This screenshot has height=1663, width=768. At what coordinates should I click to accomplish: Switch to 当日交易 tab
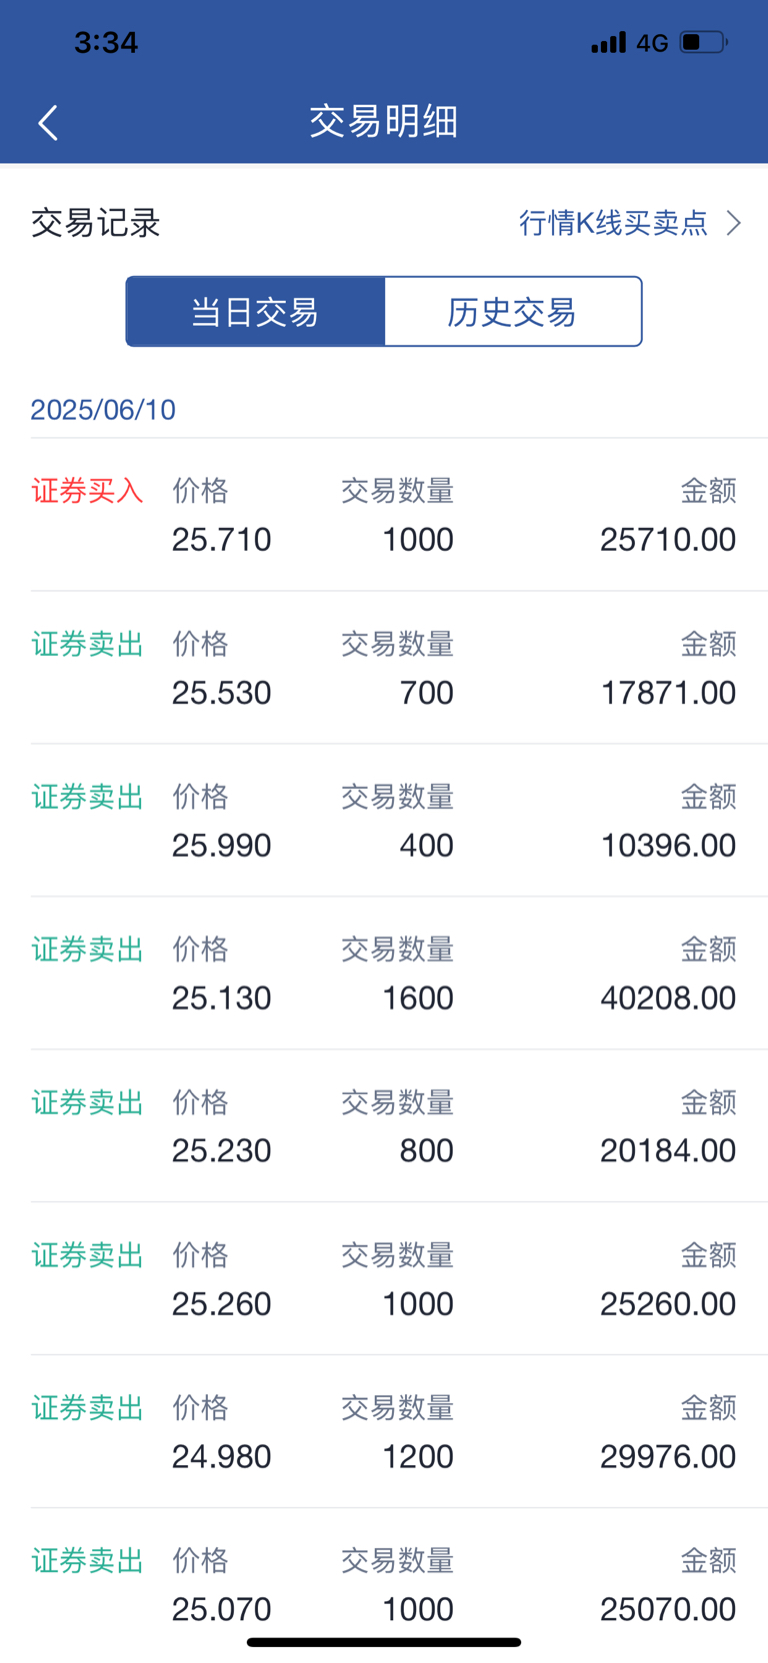click(x=255, y=312)
